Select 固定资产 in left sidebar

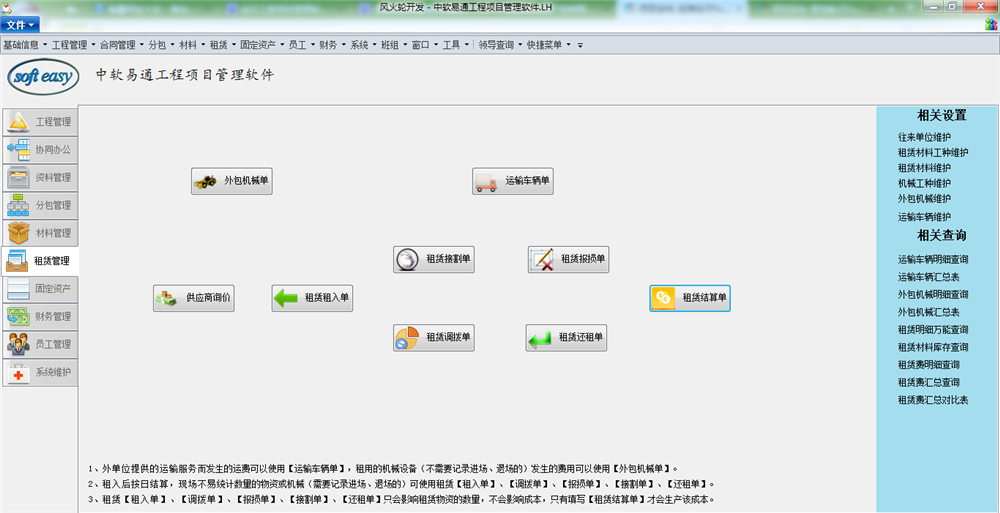pyautogui.click(x=40, y=288)
